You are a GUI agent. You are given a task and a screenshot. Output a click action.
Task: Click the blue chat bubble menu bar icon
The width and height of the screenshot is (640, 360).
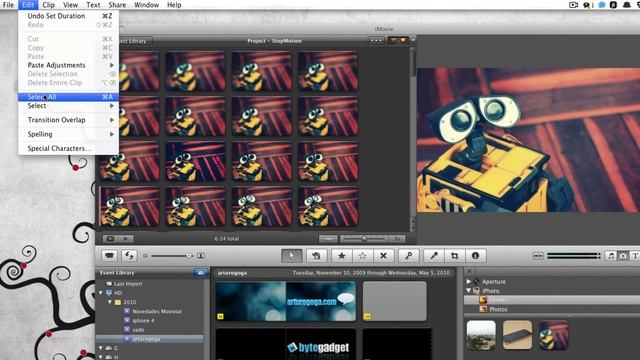pos(602,5)
